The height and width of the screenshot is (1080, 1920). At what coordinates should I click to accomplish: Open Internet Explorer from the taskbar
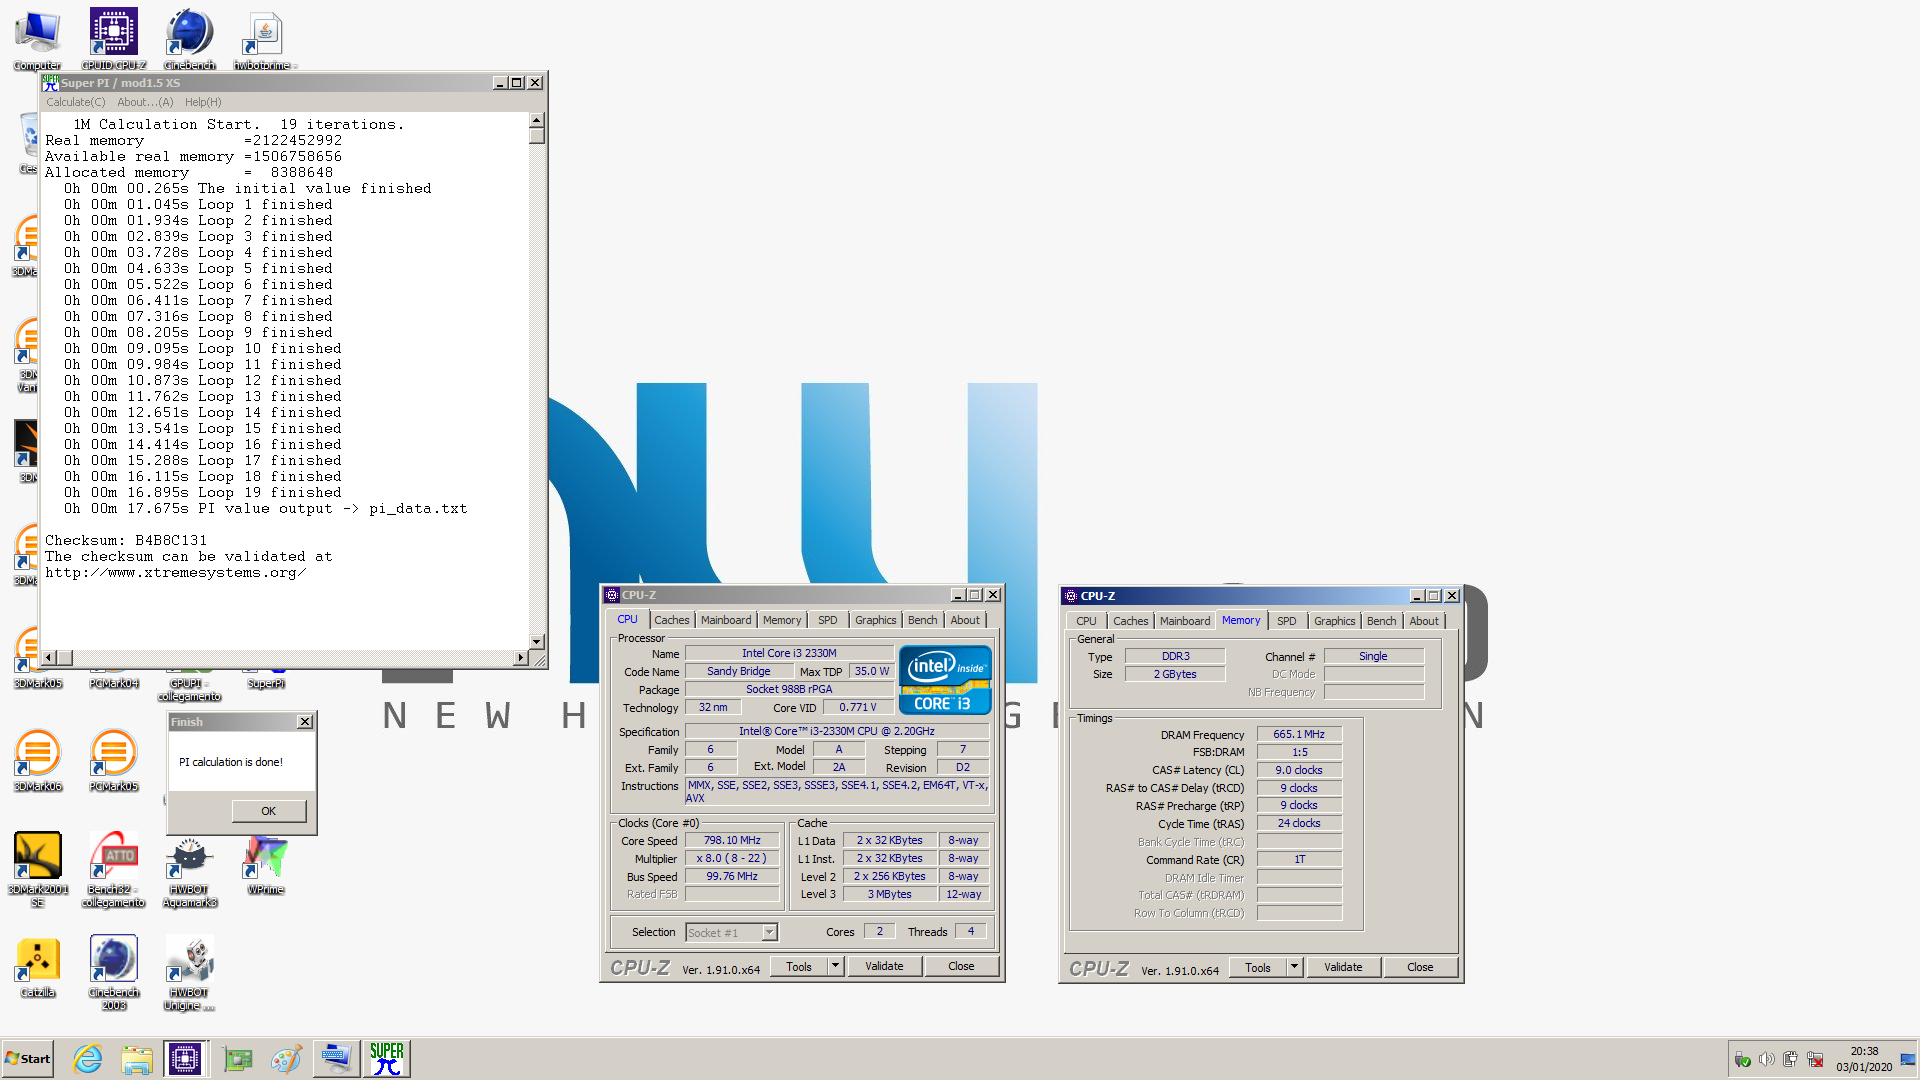88,1059
